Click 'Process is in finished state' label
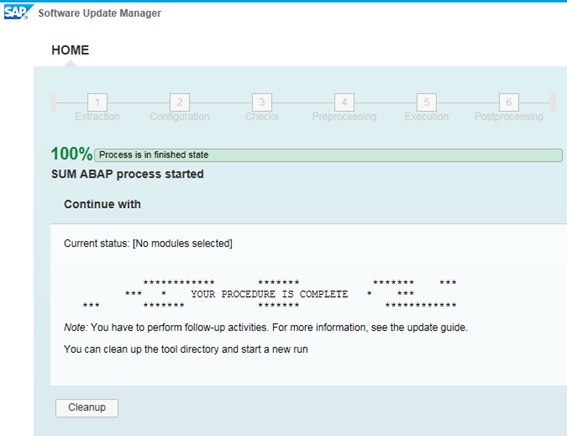This screenshot has width=567, height=436. pos(154,155)
